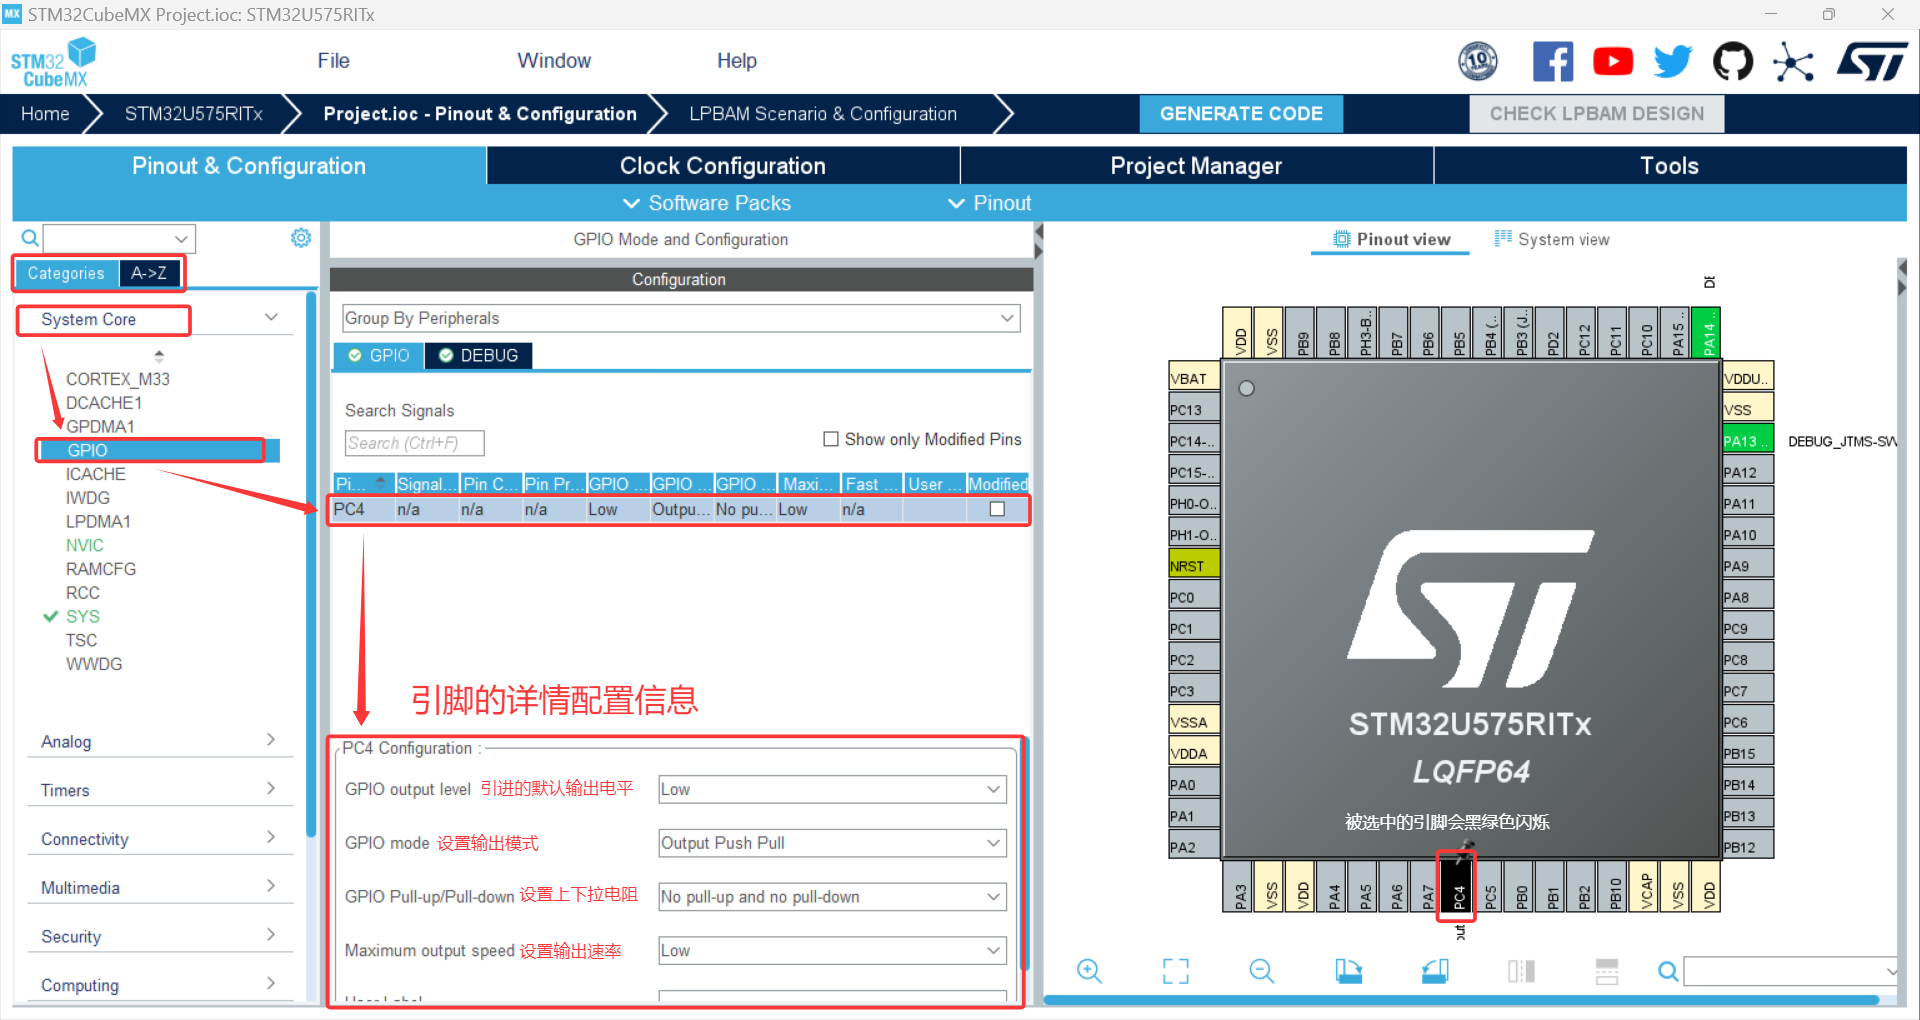The width and height of the screenshot is (1920, 1020).
Task: Select SYS in the System Core list
Action: click(x=83, y=617)
